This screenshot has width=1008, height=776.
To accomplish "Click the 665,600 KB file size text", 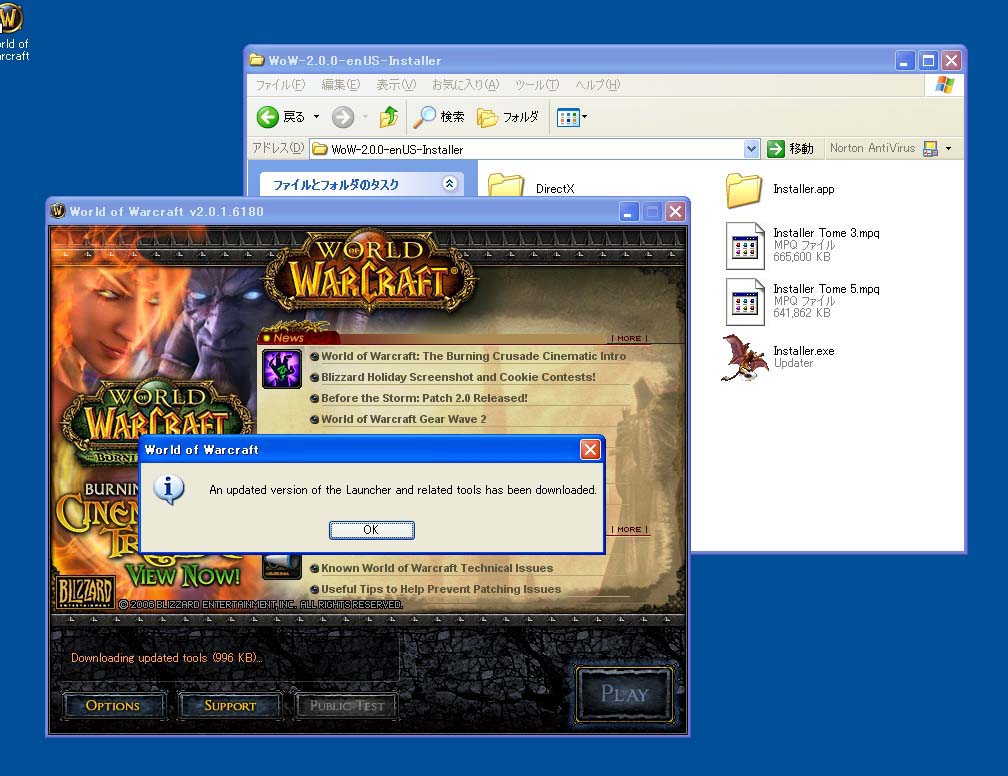I will [802, 257].
